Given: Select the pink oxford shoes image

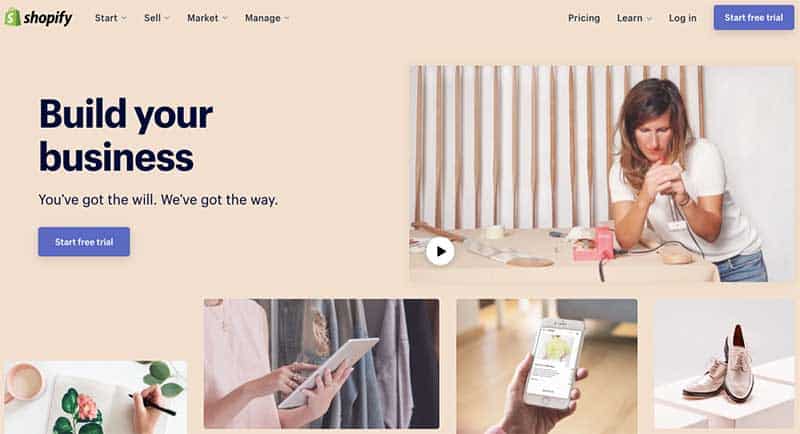Looking at the screenshot, I should click(724, 364).
